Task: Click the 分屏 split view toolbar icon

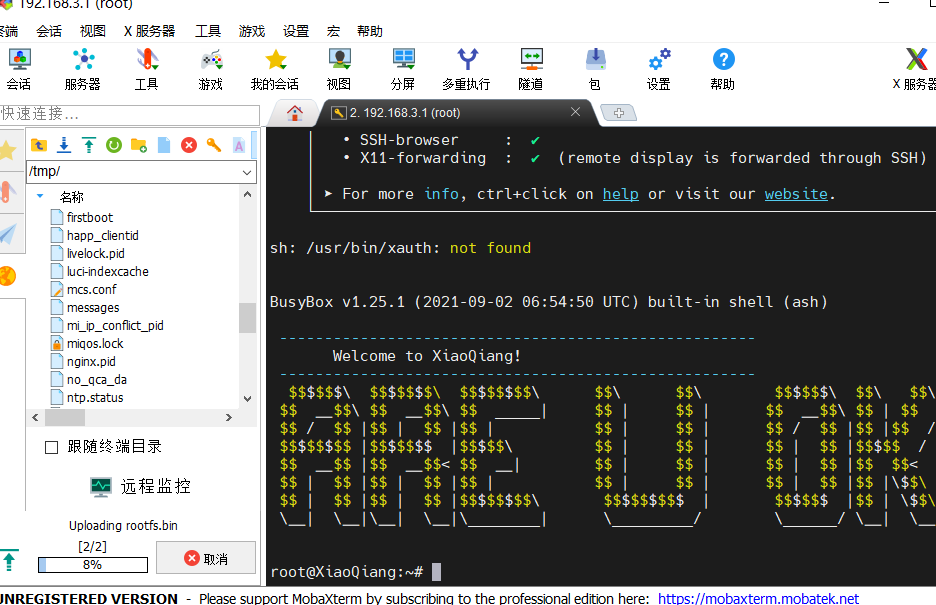Action: click(x=403, y=69)
